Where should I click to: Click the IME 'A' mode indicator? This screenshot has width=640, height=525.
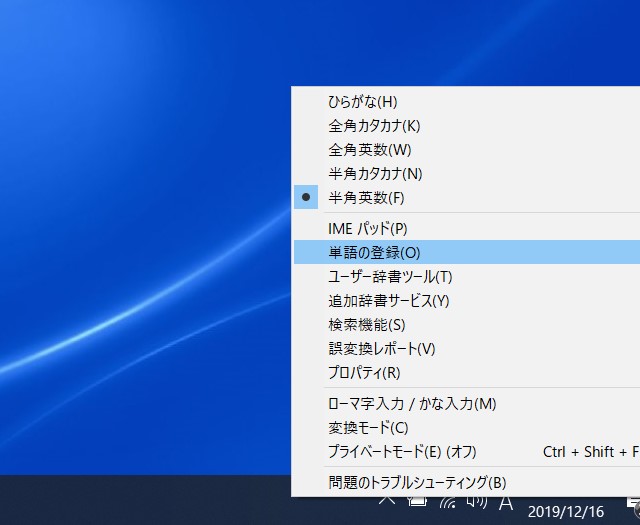point(506,503)
